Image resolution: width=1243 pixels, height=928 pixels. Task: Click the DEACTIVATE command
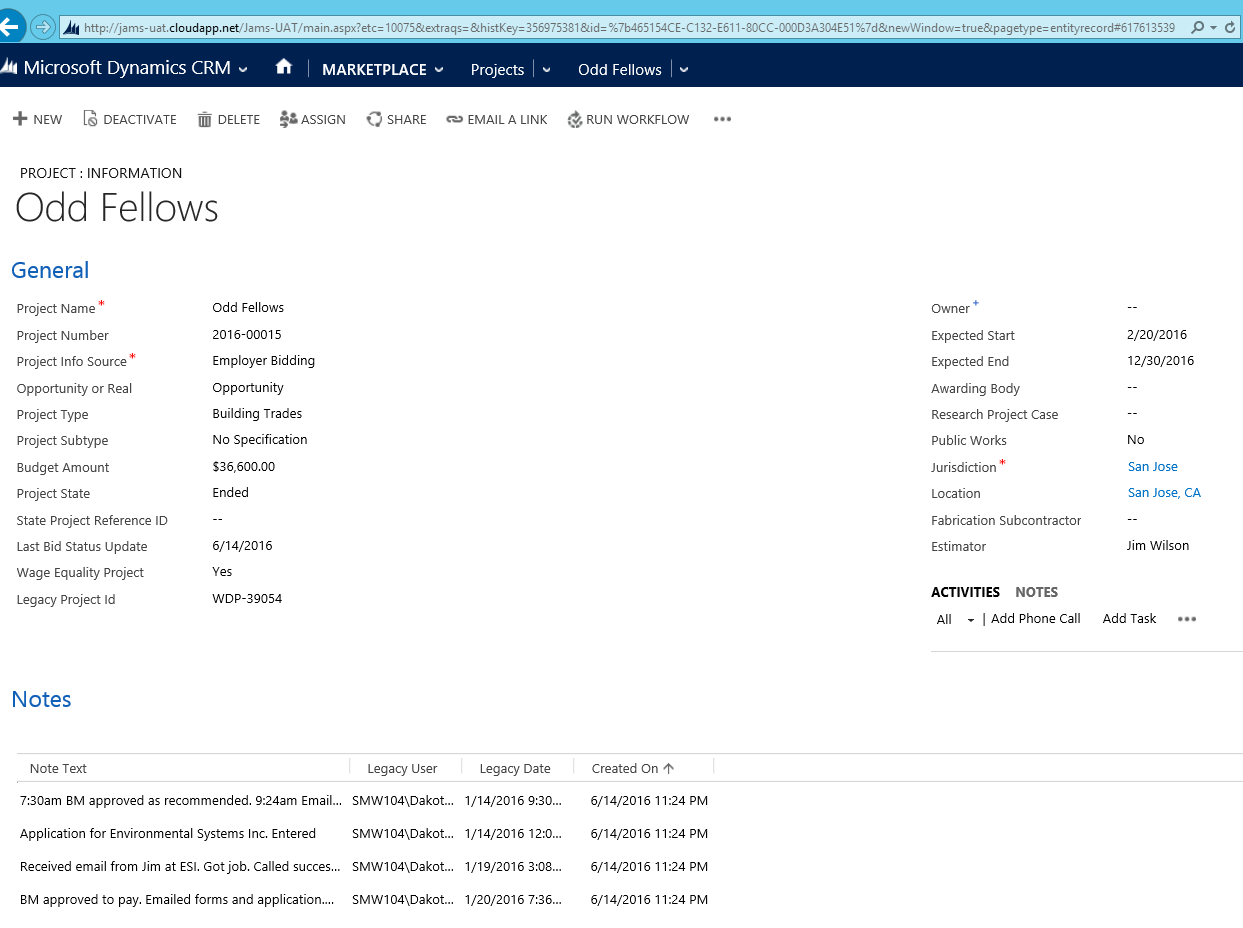tap(129, 119)
